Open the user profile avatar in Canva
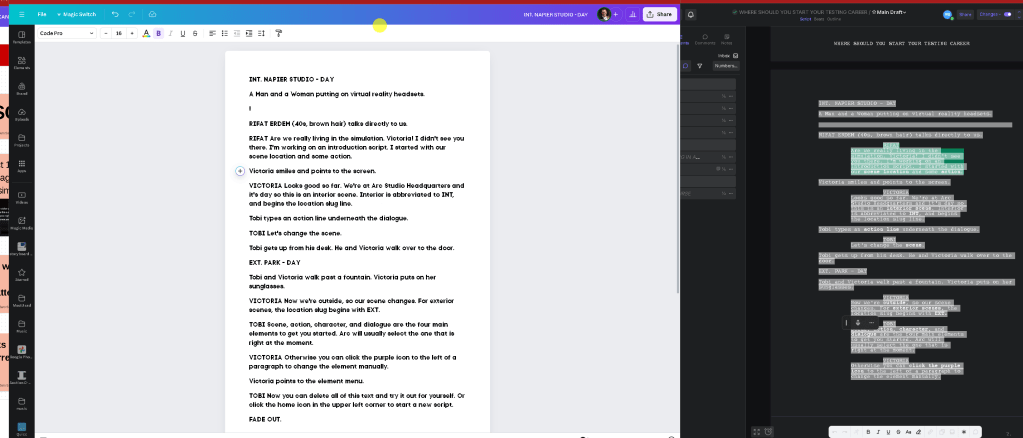This screenshot has height=438, width=1023. [603, 14]
